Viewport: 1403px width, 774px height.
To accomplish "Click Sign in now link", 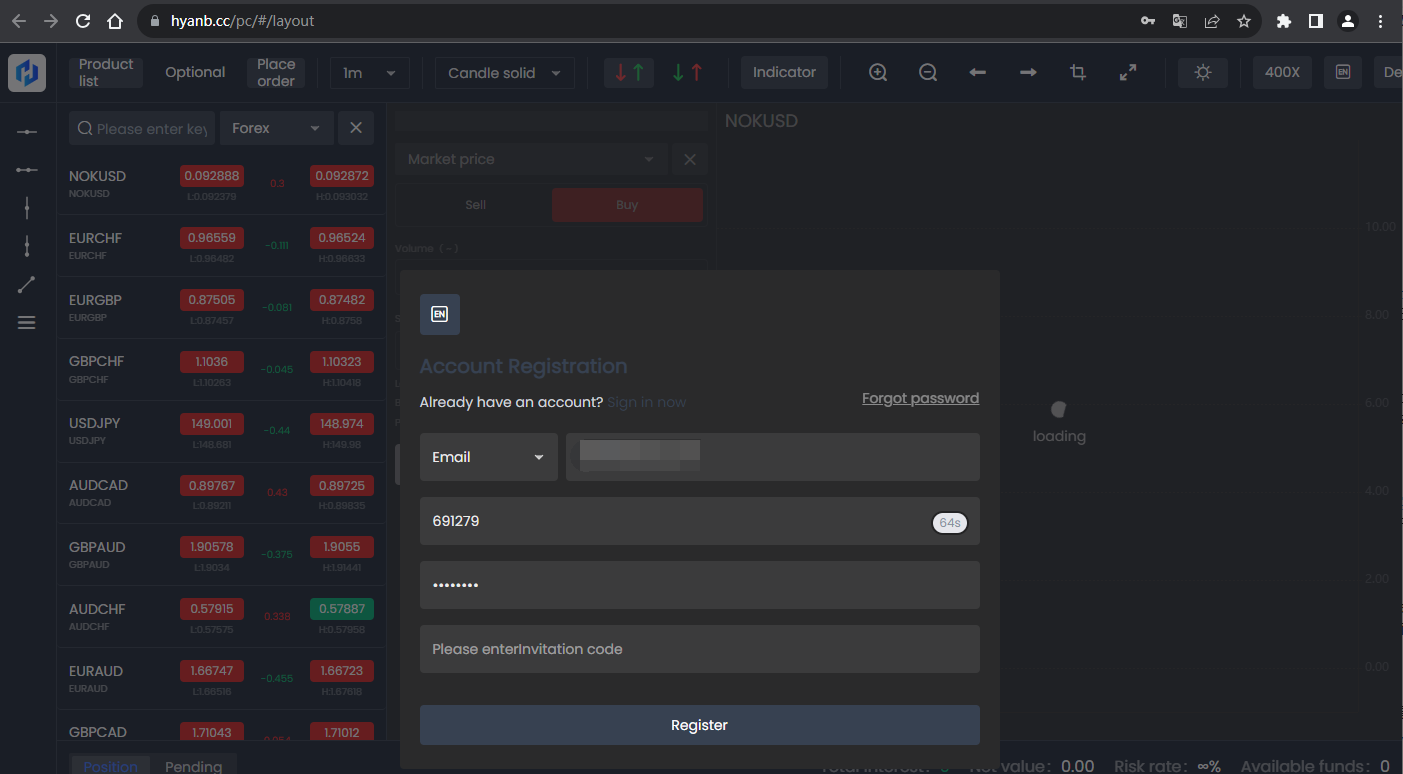I will click(x=647, y=402).
